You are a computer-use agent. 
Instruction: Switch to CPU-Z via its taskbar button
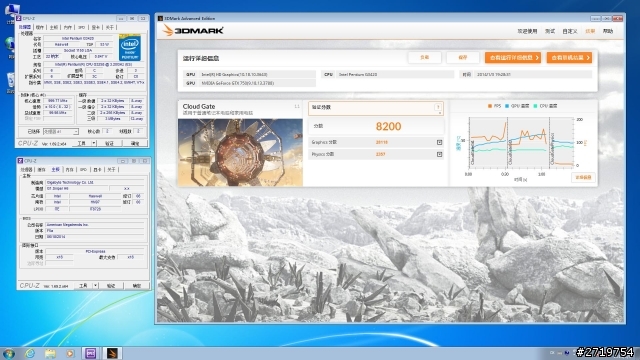91,353
